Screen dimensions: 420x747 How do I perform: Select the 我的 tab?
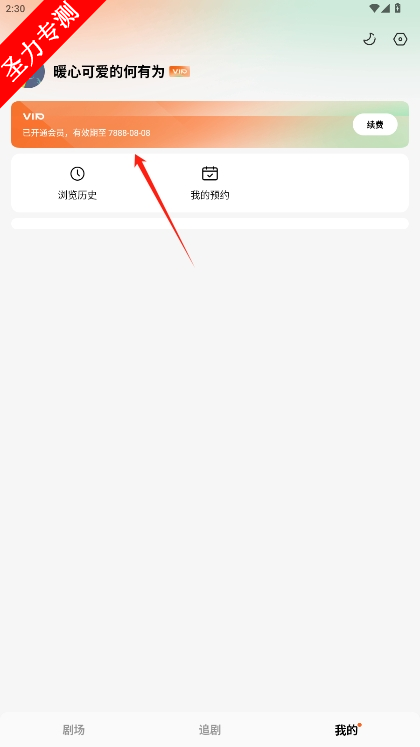coord(346,729)
